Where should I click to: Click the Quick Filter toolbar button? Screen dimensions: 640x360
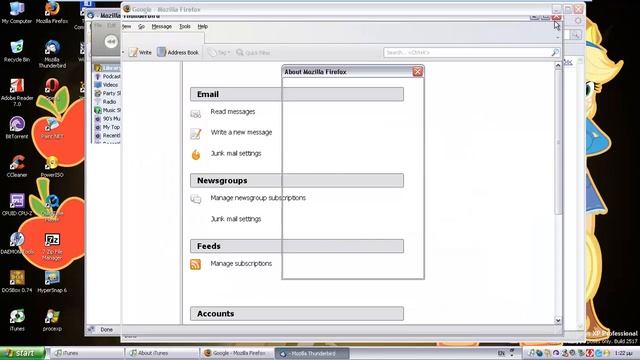pos(253,52)
